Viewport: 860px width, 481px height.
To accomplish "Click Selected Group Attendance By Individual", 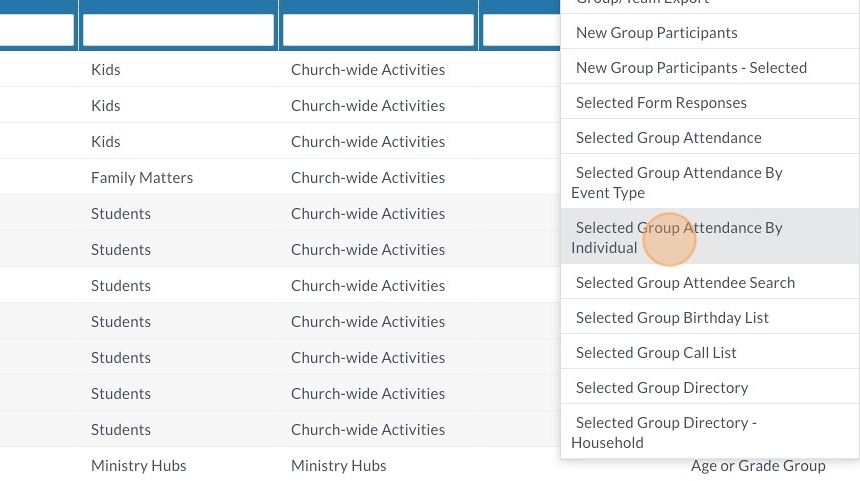I will [678, 237].
